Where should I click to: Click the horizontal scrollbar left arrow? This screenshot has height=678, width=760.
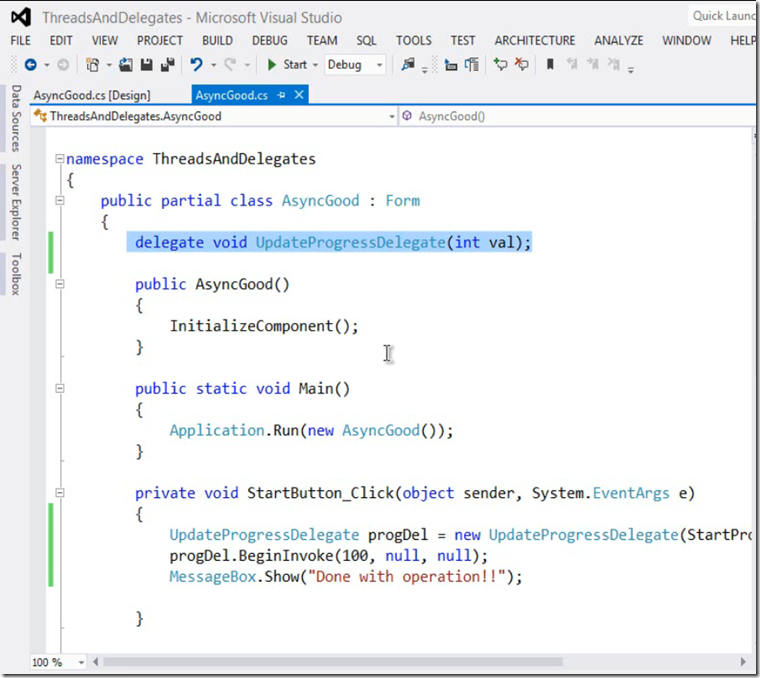(95, 662)
